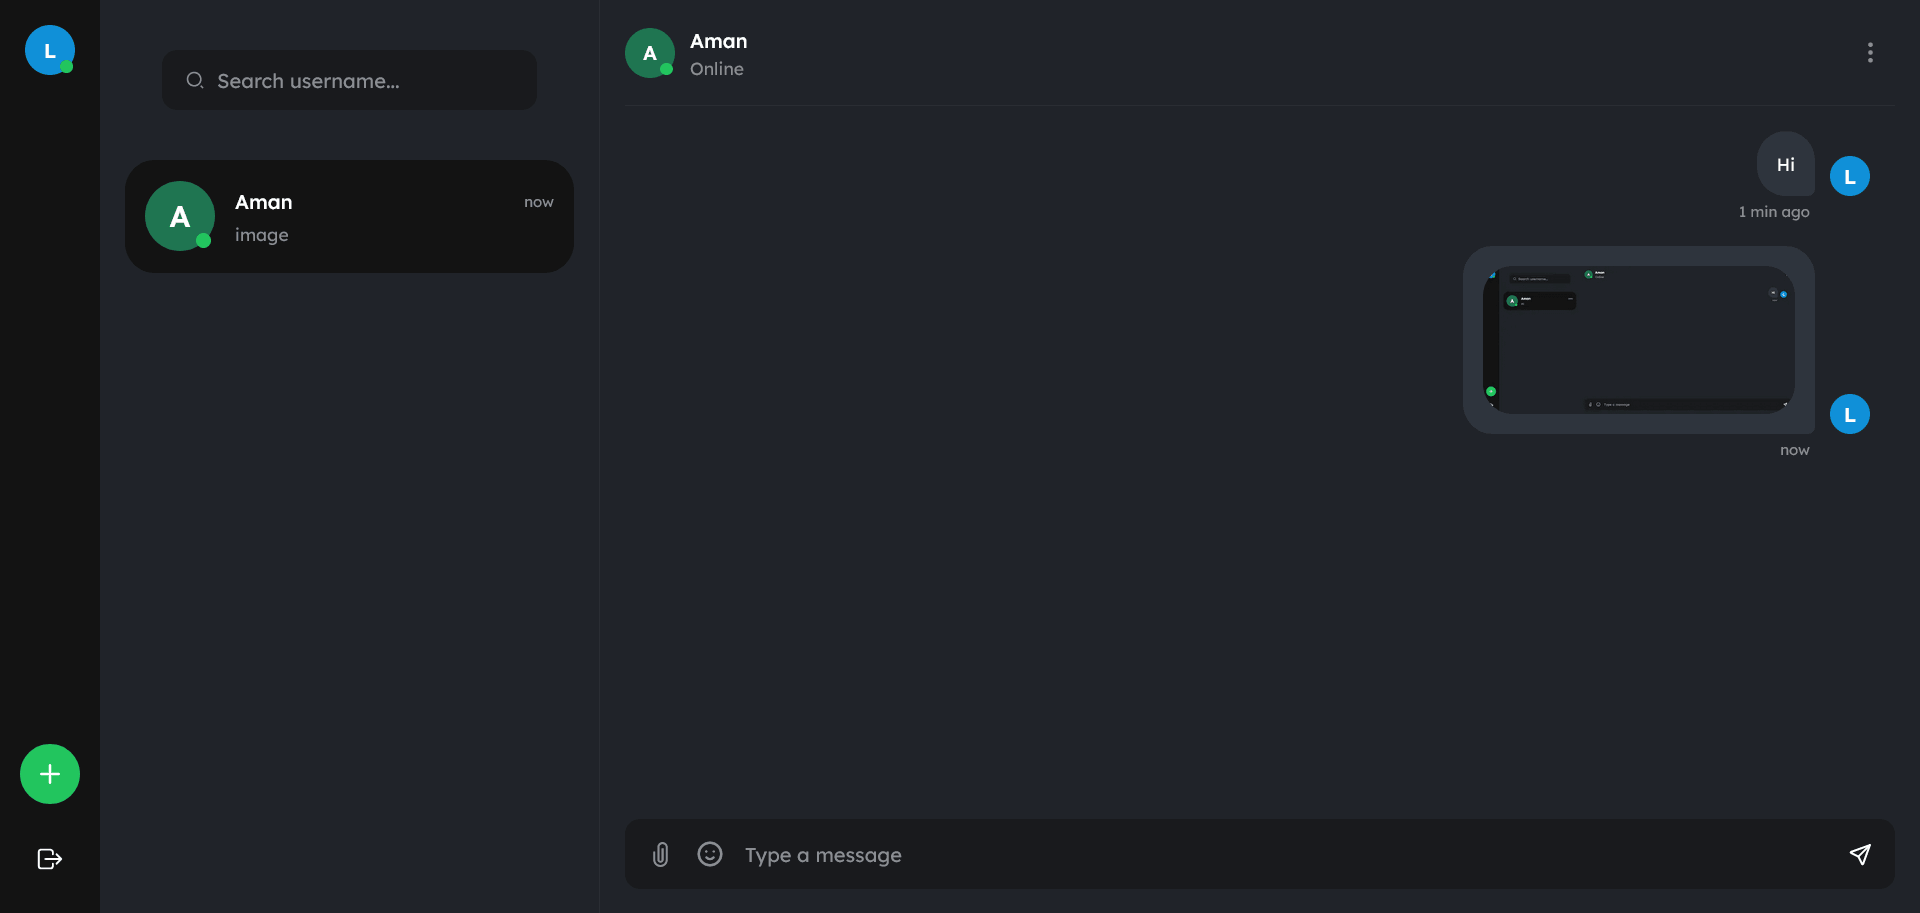The height and width of the screenshot is (913, 1920).
Task: Click the image preview text under Aman
Action: pos(262,235)
